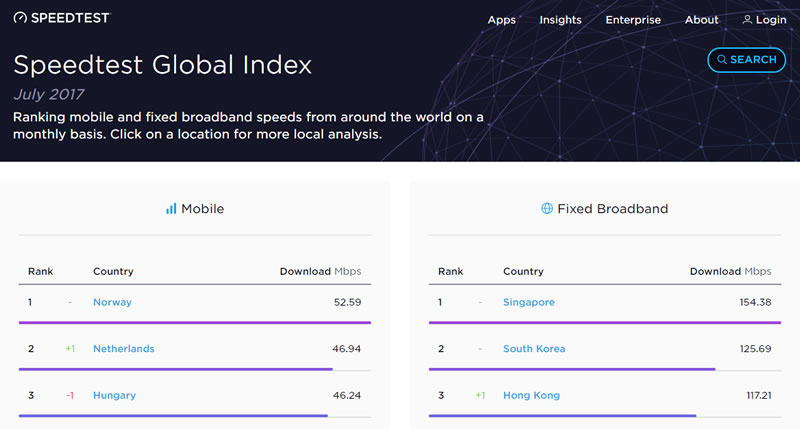Viewport: 800px width, 429px height.
Task: Click the +1 rank change beside Netherlands
Action: click(70, 348)
